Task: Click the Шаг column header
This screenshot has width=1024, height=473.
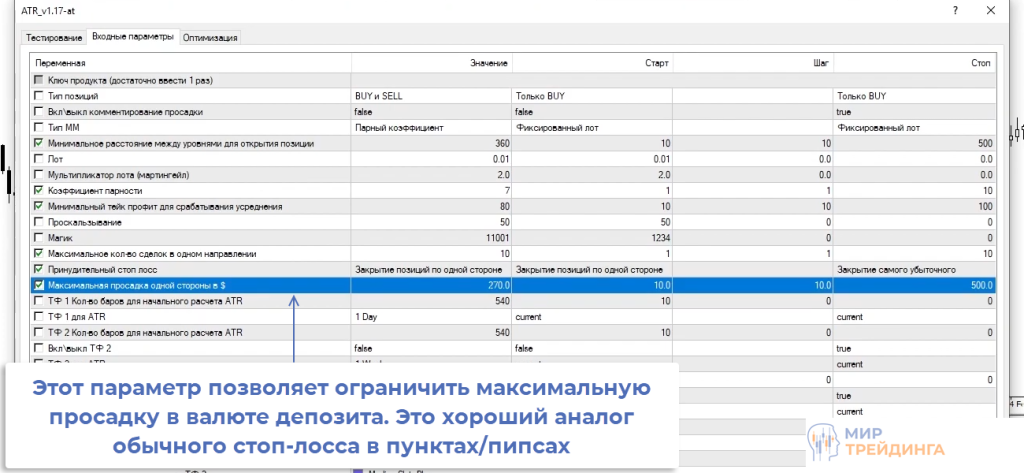Action: pos(753,63)
